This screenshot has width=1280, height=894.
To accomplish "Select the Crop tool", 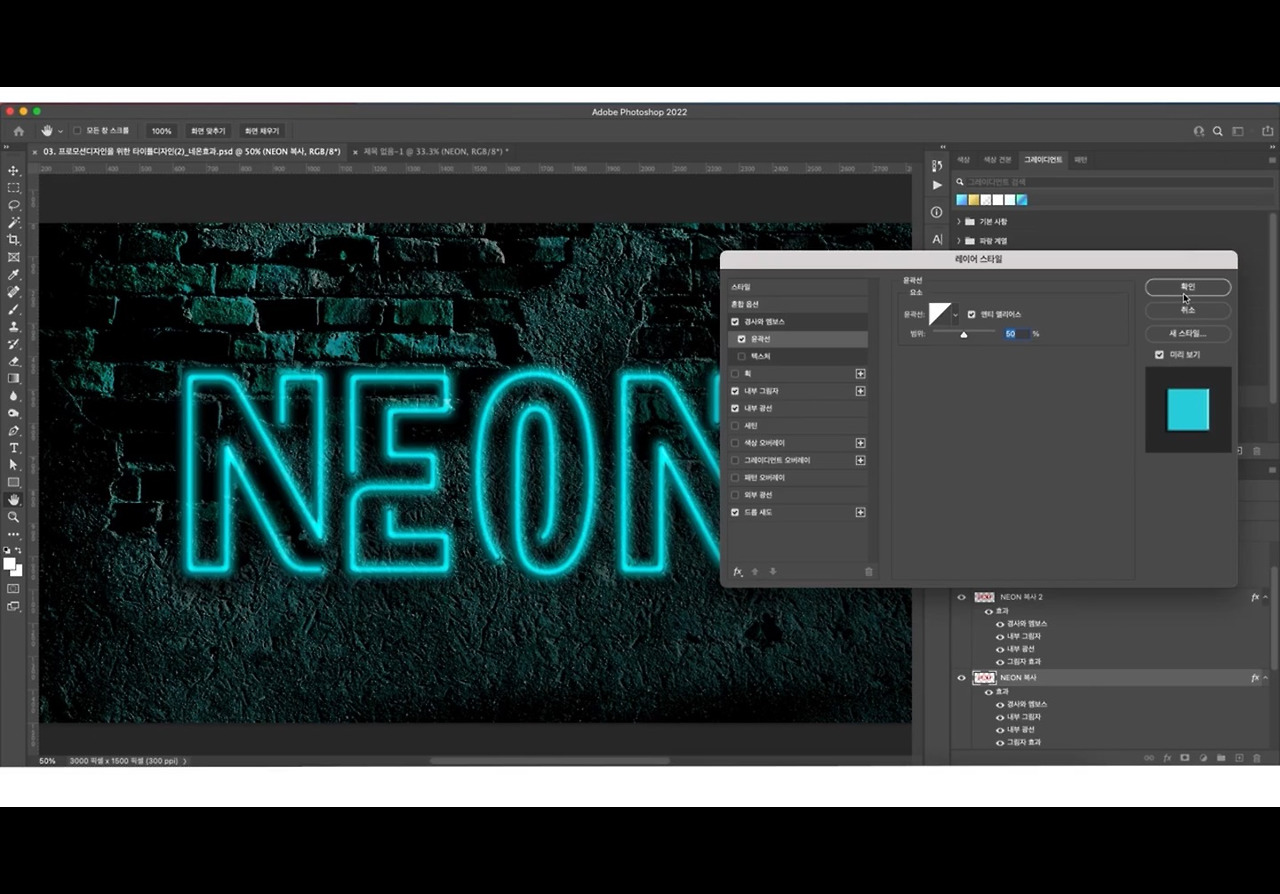I will coord(14,240).
